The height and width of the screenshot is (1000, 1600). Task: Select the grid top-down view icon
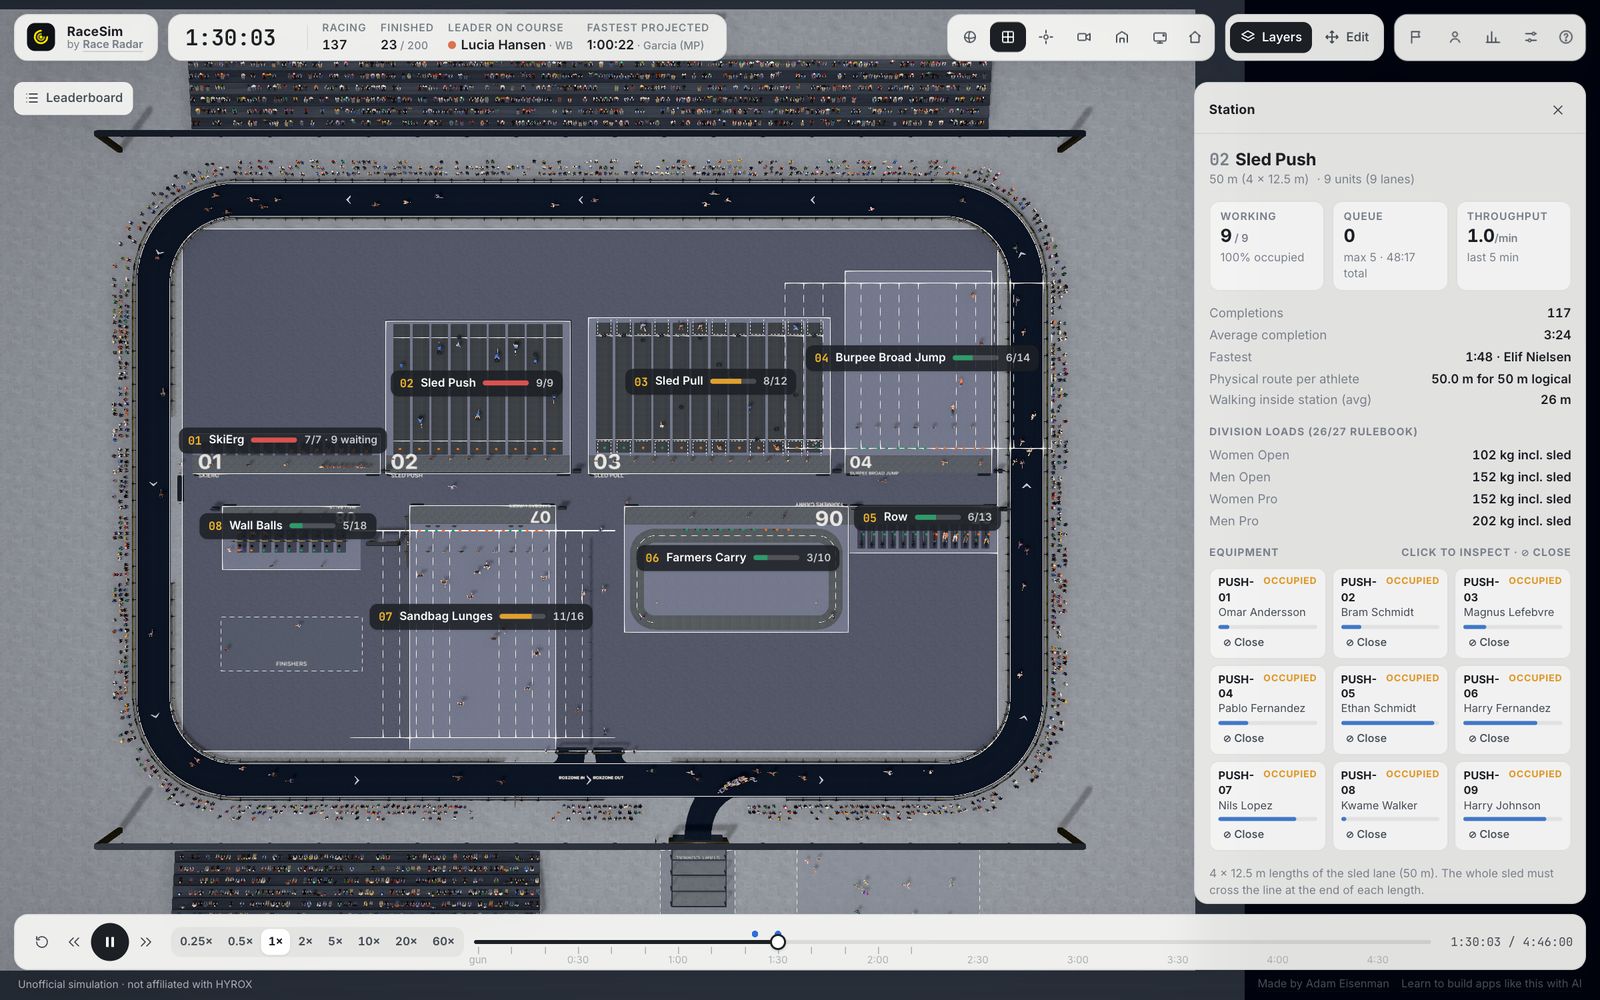(x=1007, y=37)
